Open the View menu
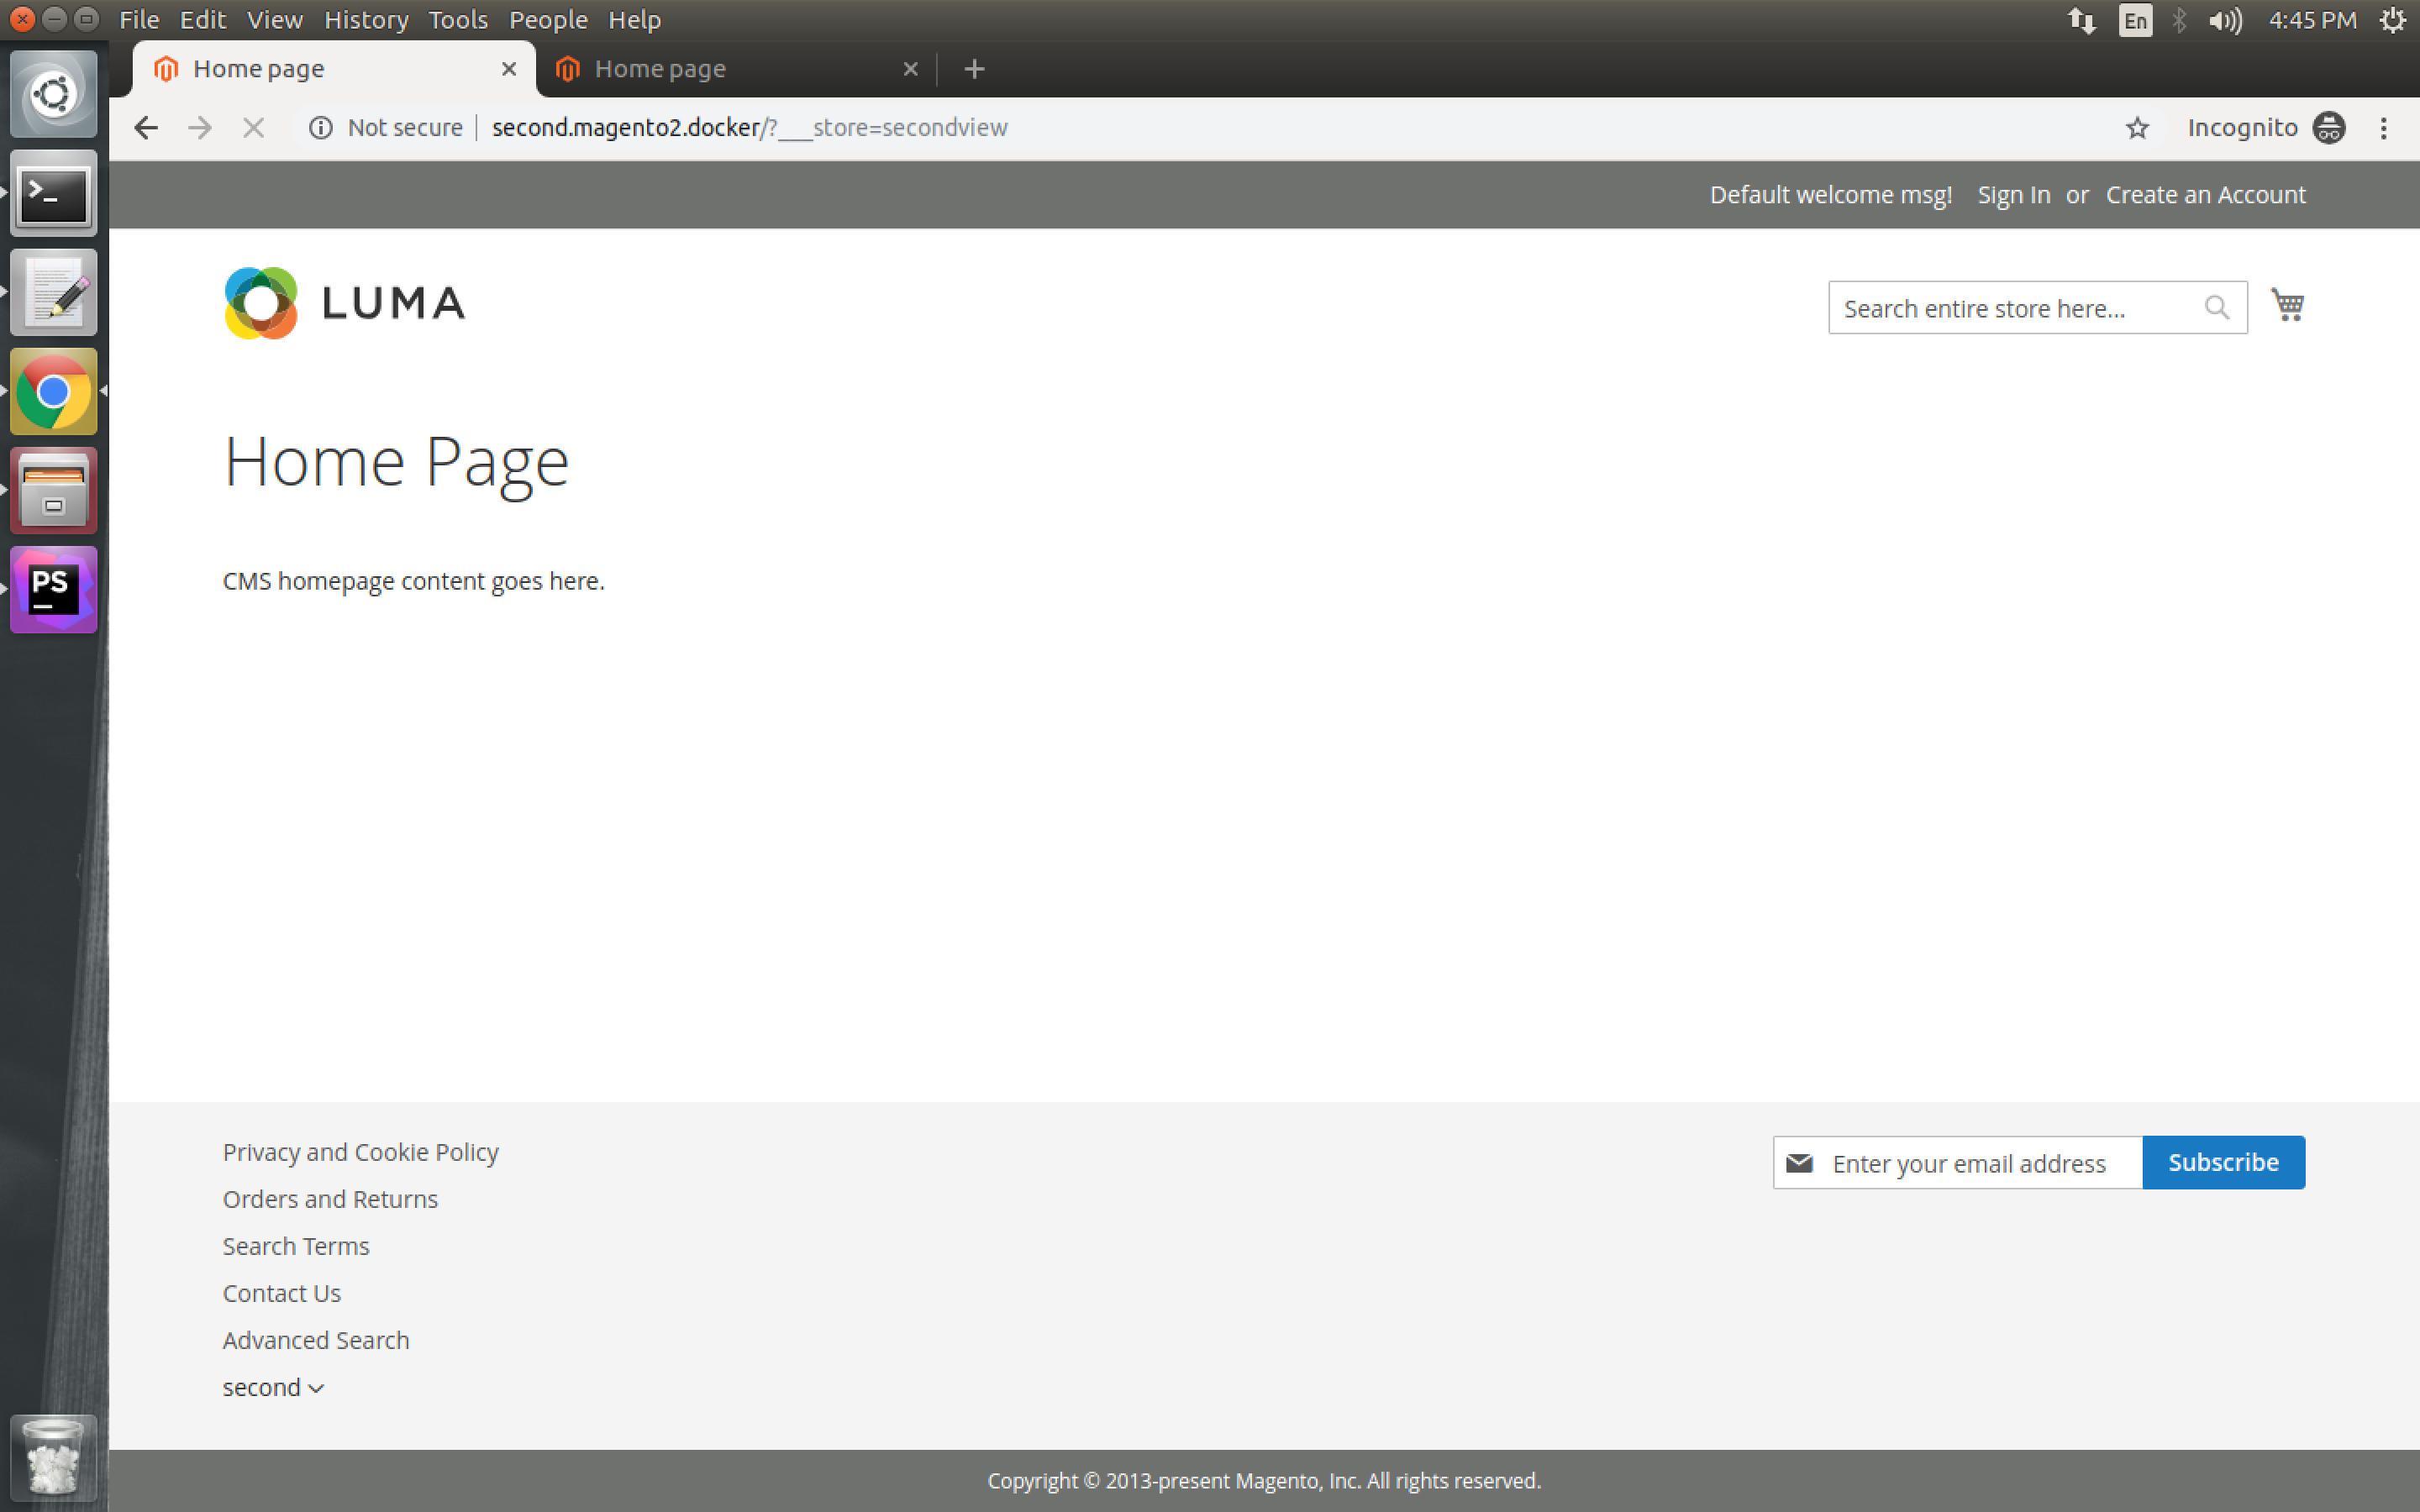The image size is (2420, 1512). point(275,20)
